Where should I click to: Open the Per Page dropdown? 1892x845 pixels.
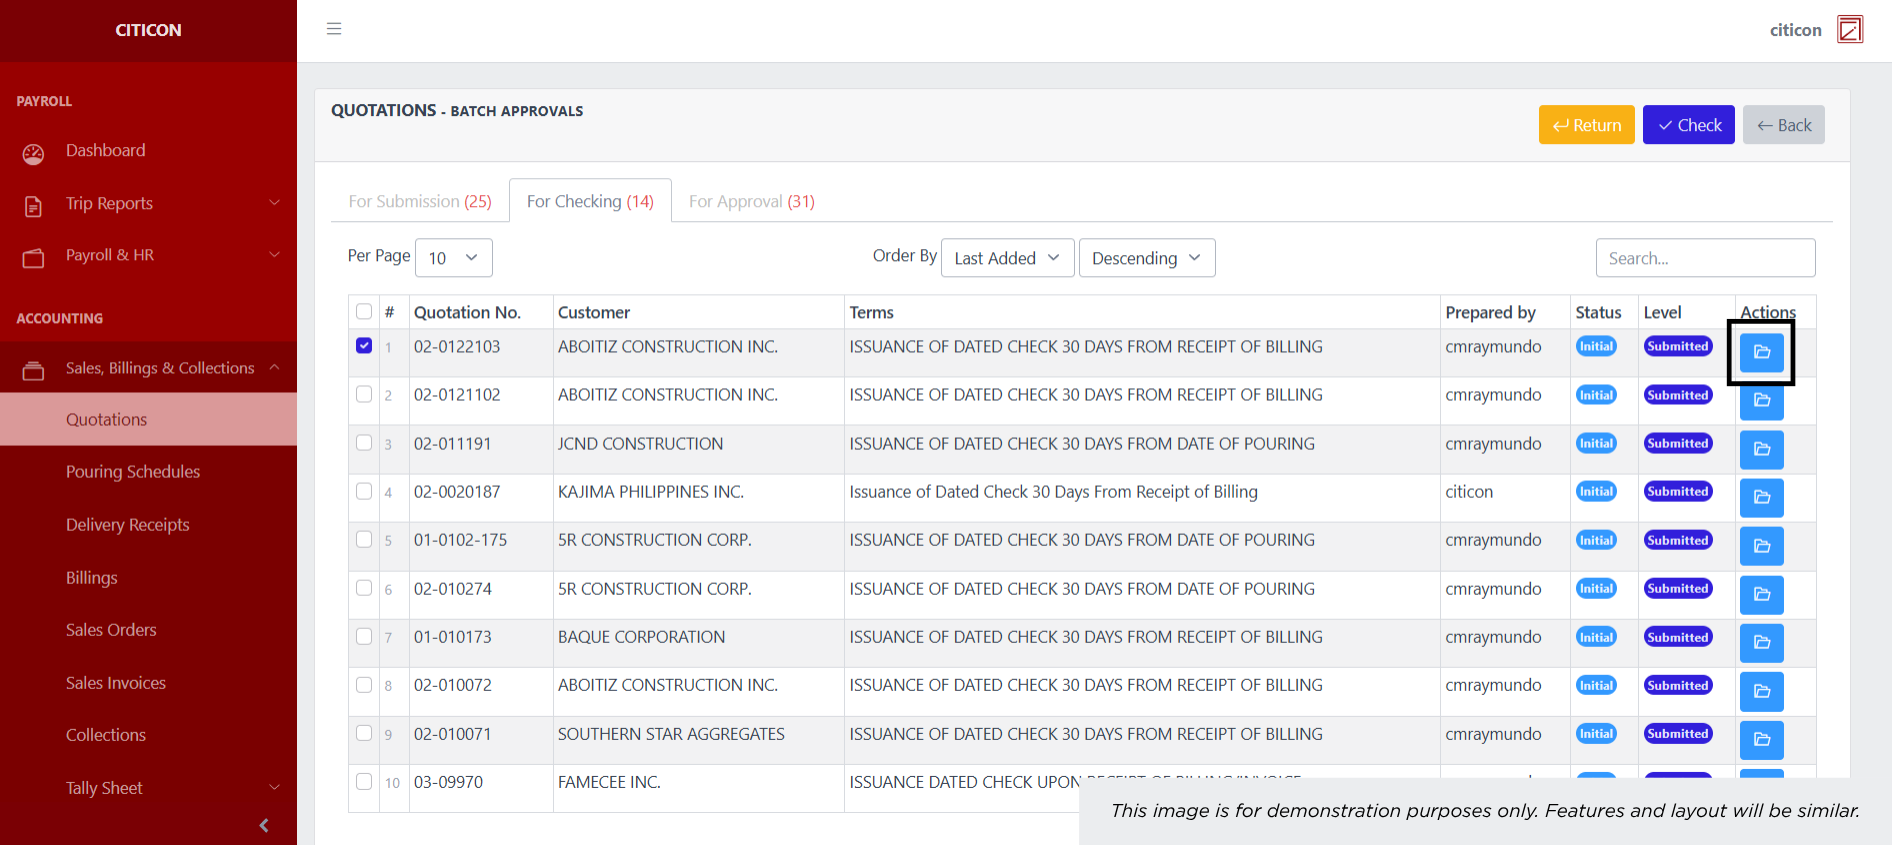[x=453, y=258]
